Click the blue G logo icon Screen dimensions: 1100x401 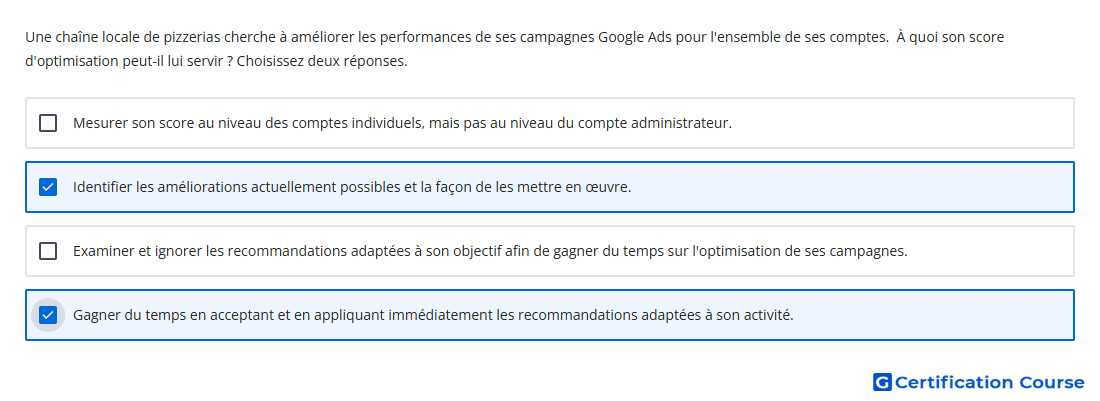(x=882, y=382)
